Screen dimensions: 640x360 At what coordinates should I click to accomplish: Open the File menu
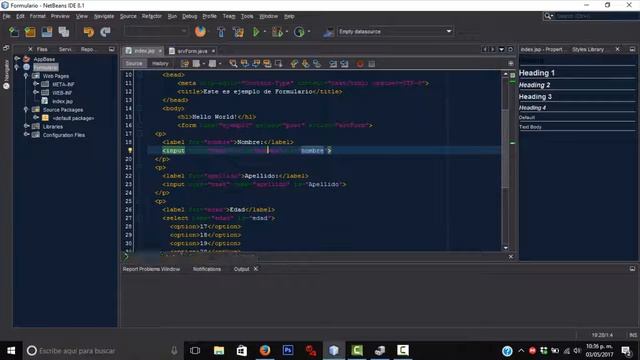(x=7, y=16)
